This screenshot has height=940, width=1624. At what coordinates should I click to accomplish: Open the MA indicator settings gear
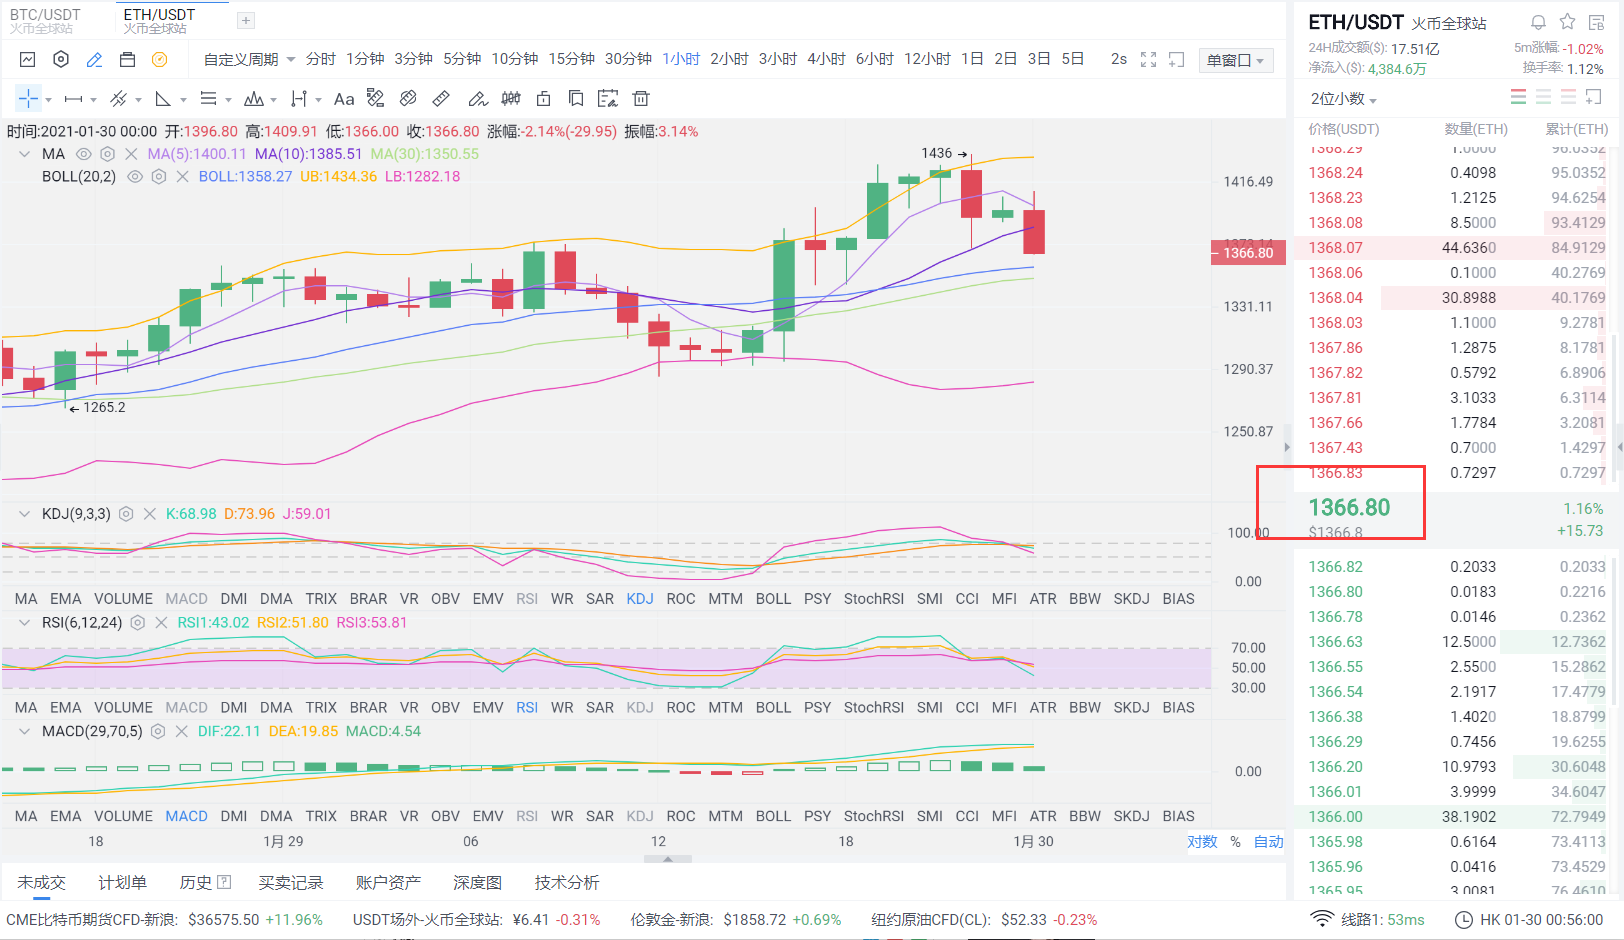pyautogui.click(x=107, y=153)
